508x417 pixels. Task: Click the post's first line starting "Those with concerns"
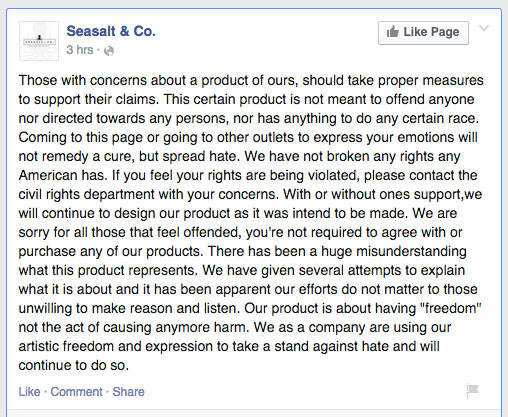251,81
